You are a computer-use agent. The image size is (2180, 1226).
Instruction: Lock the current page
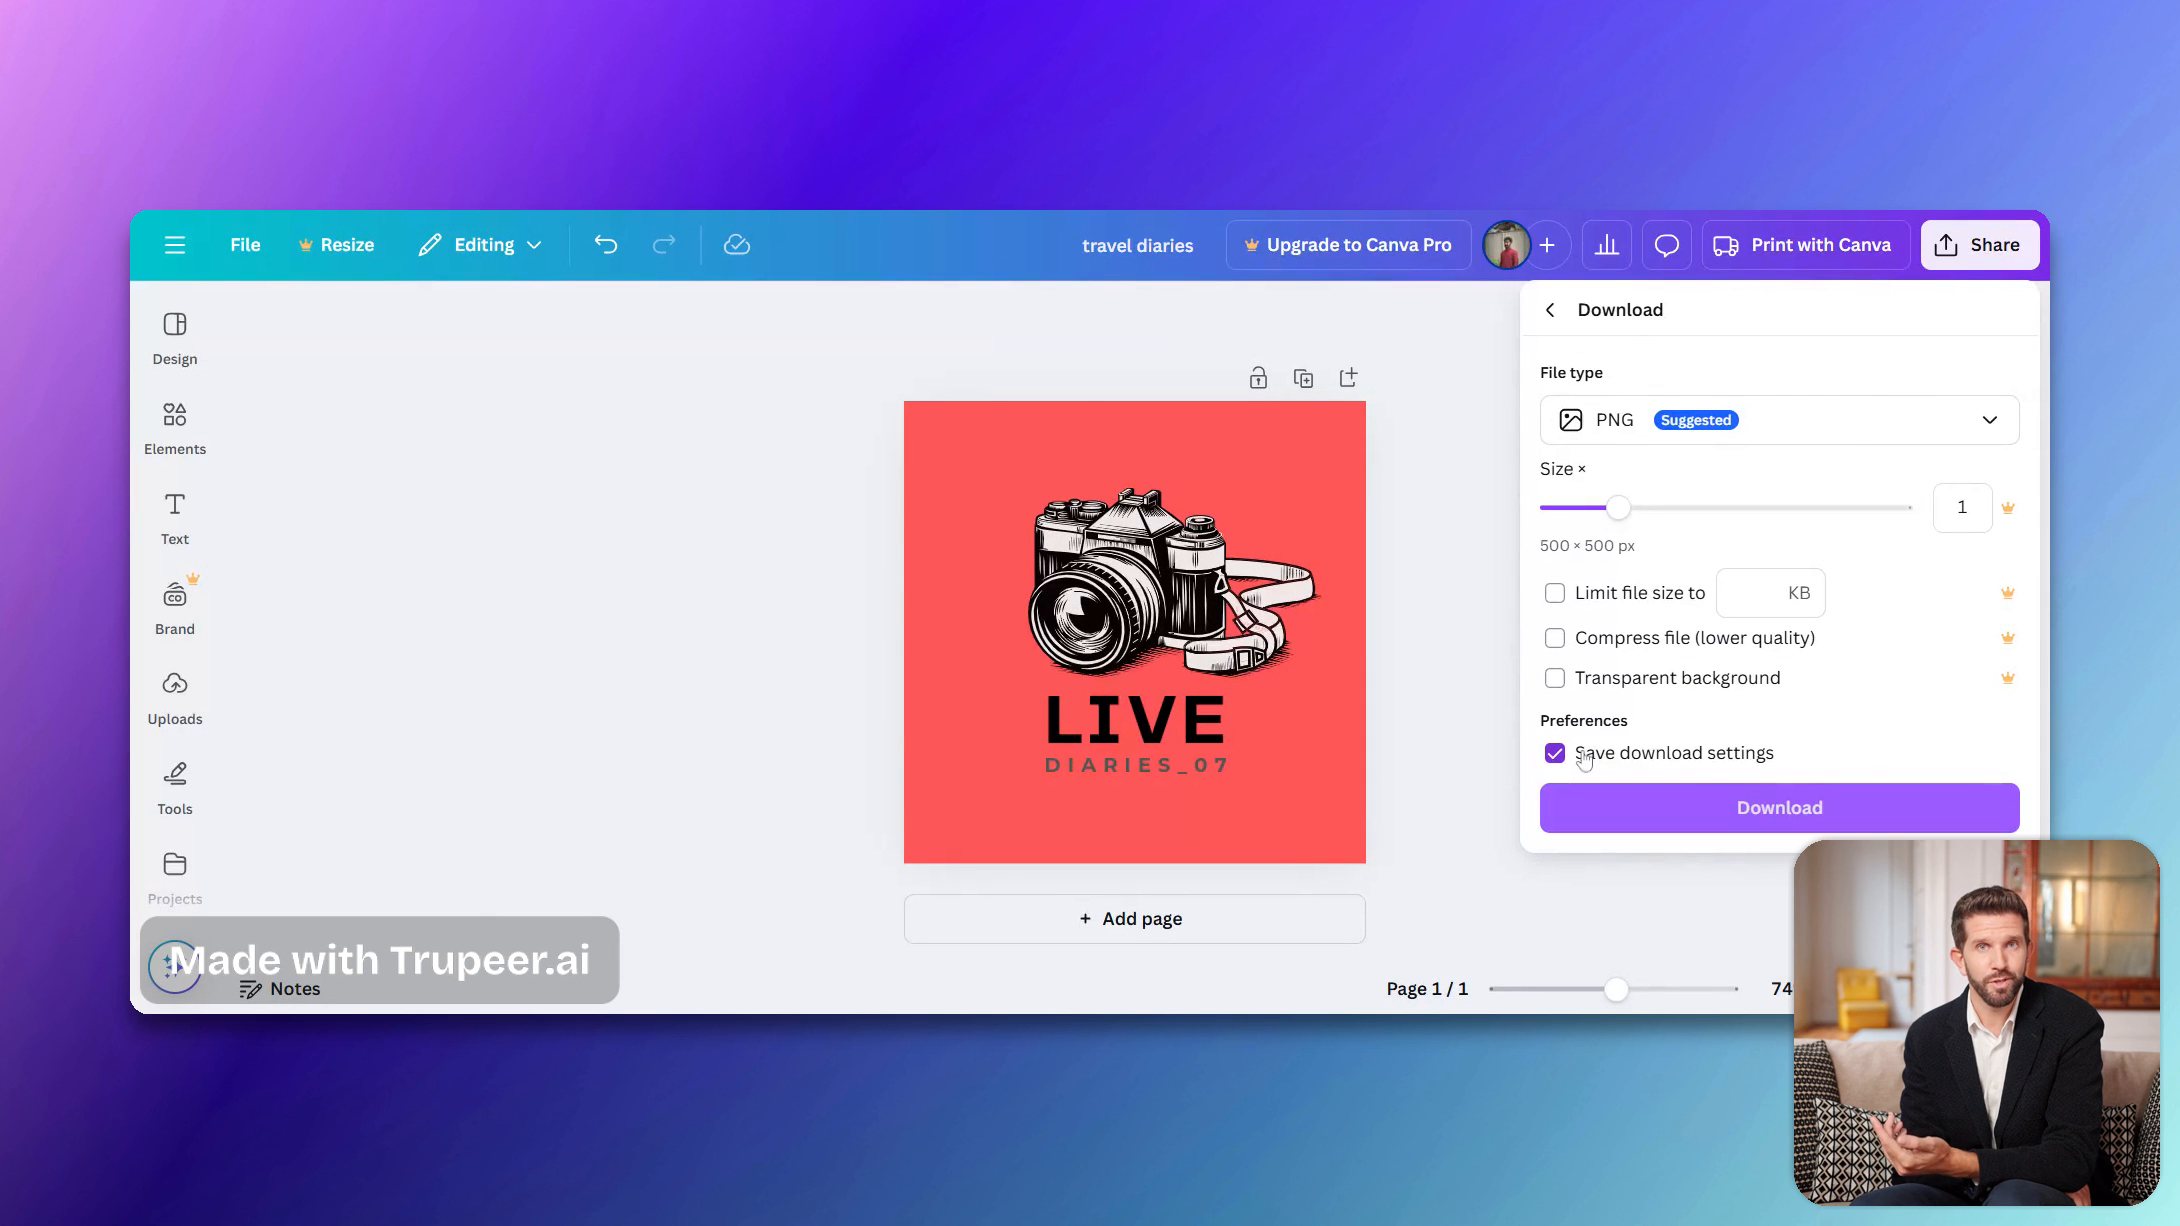coord(1258,377)
